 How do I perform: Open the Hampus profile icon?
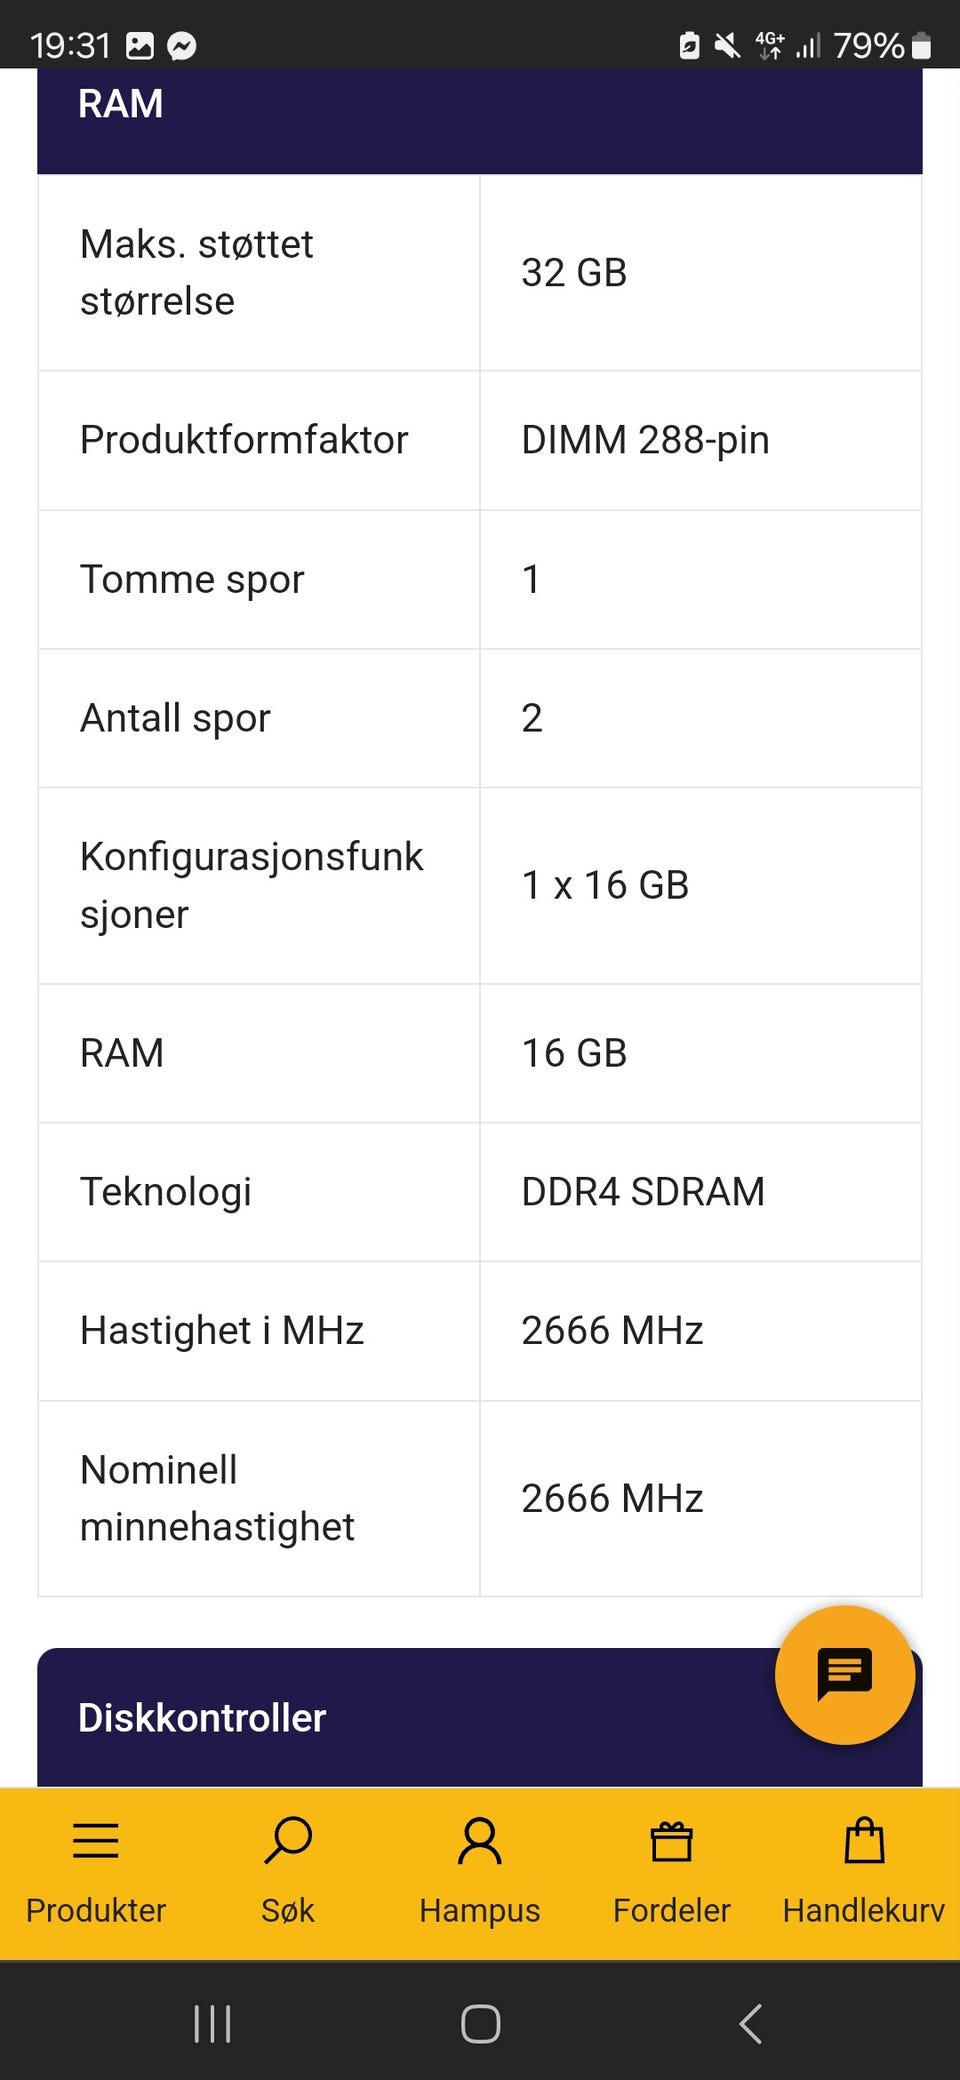[480, 1841]
